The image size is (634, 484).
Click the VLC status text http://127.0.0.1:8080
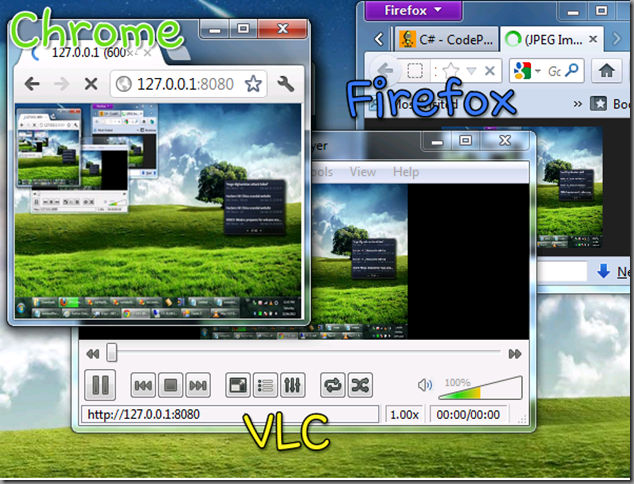[144, 414]
